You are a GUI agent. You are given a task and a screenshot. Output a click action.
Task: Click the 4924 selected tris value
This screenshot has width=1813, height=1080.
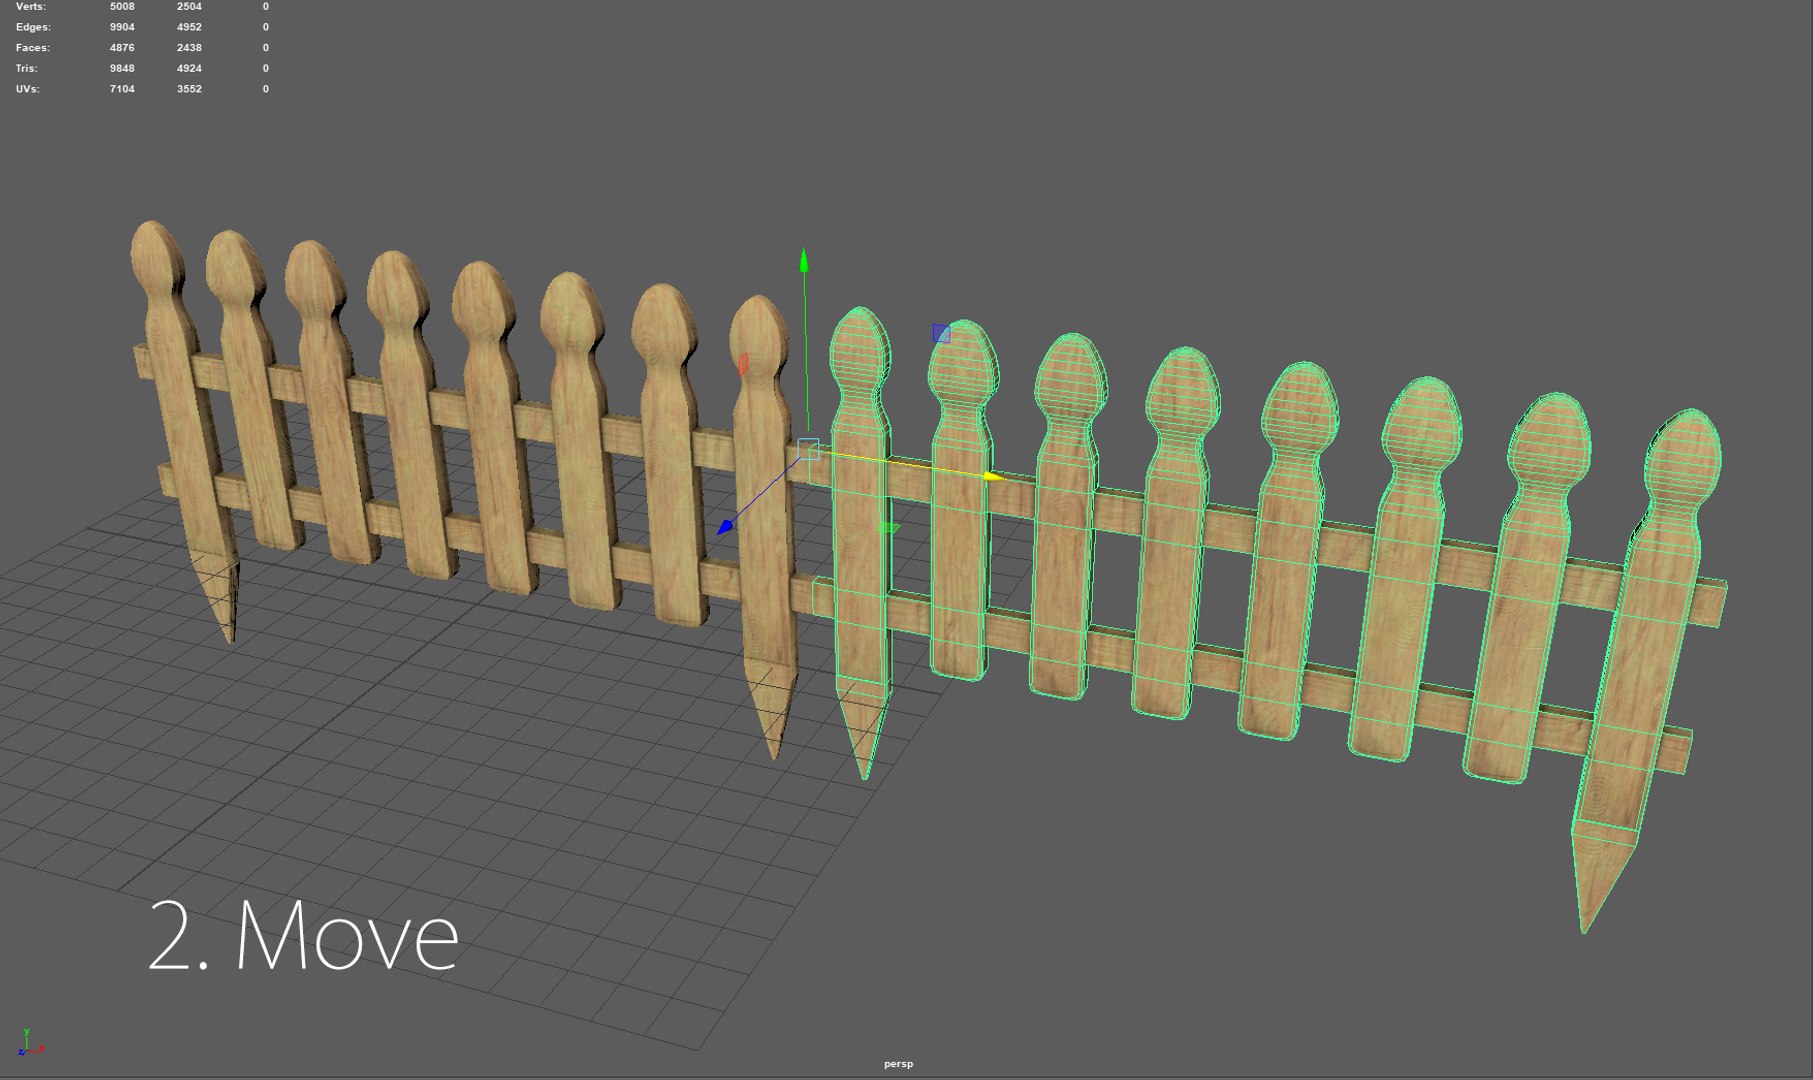point(189,68)
